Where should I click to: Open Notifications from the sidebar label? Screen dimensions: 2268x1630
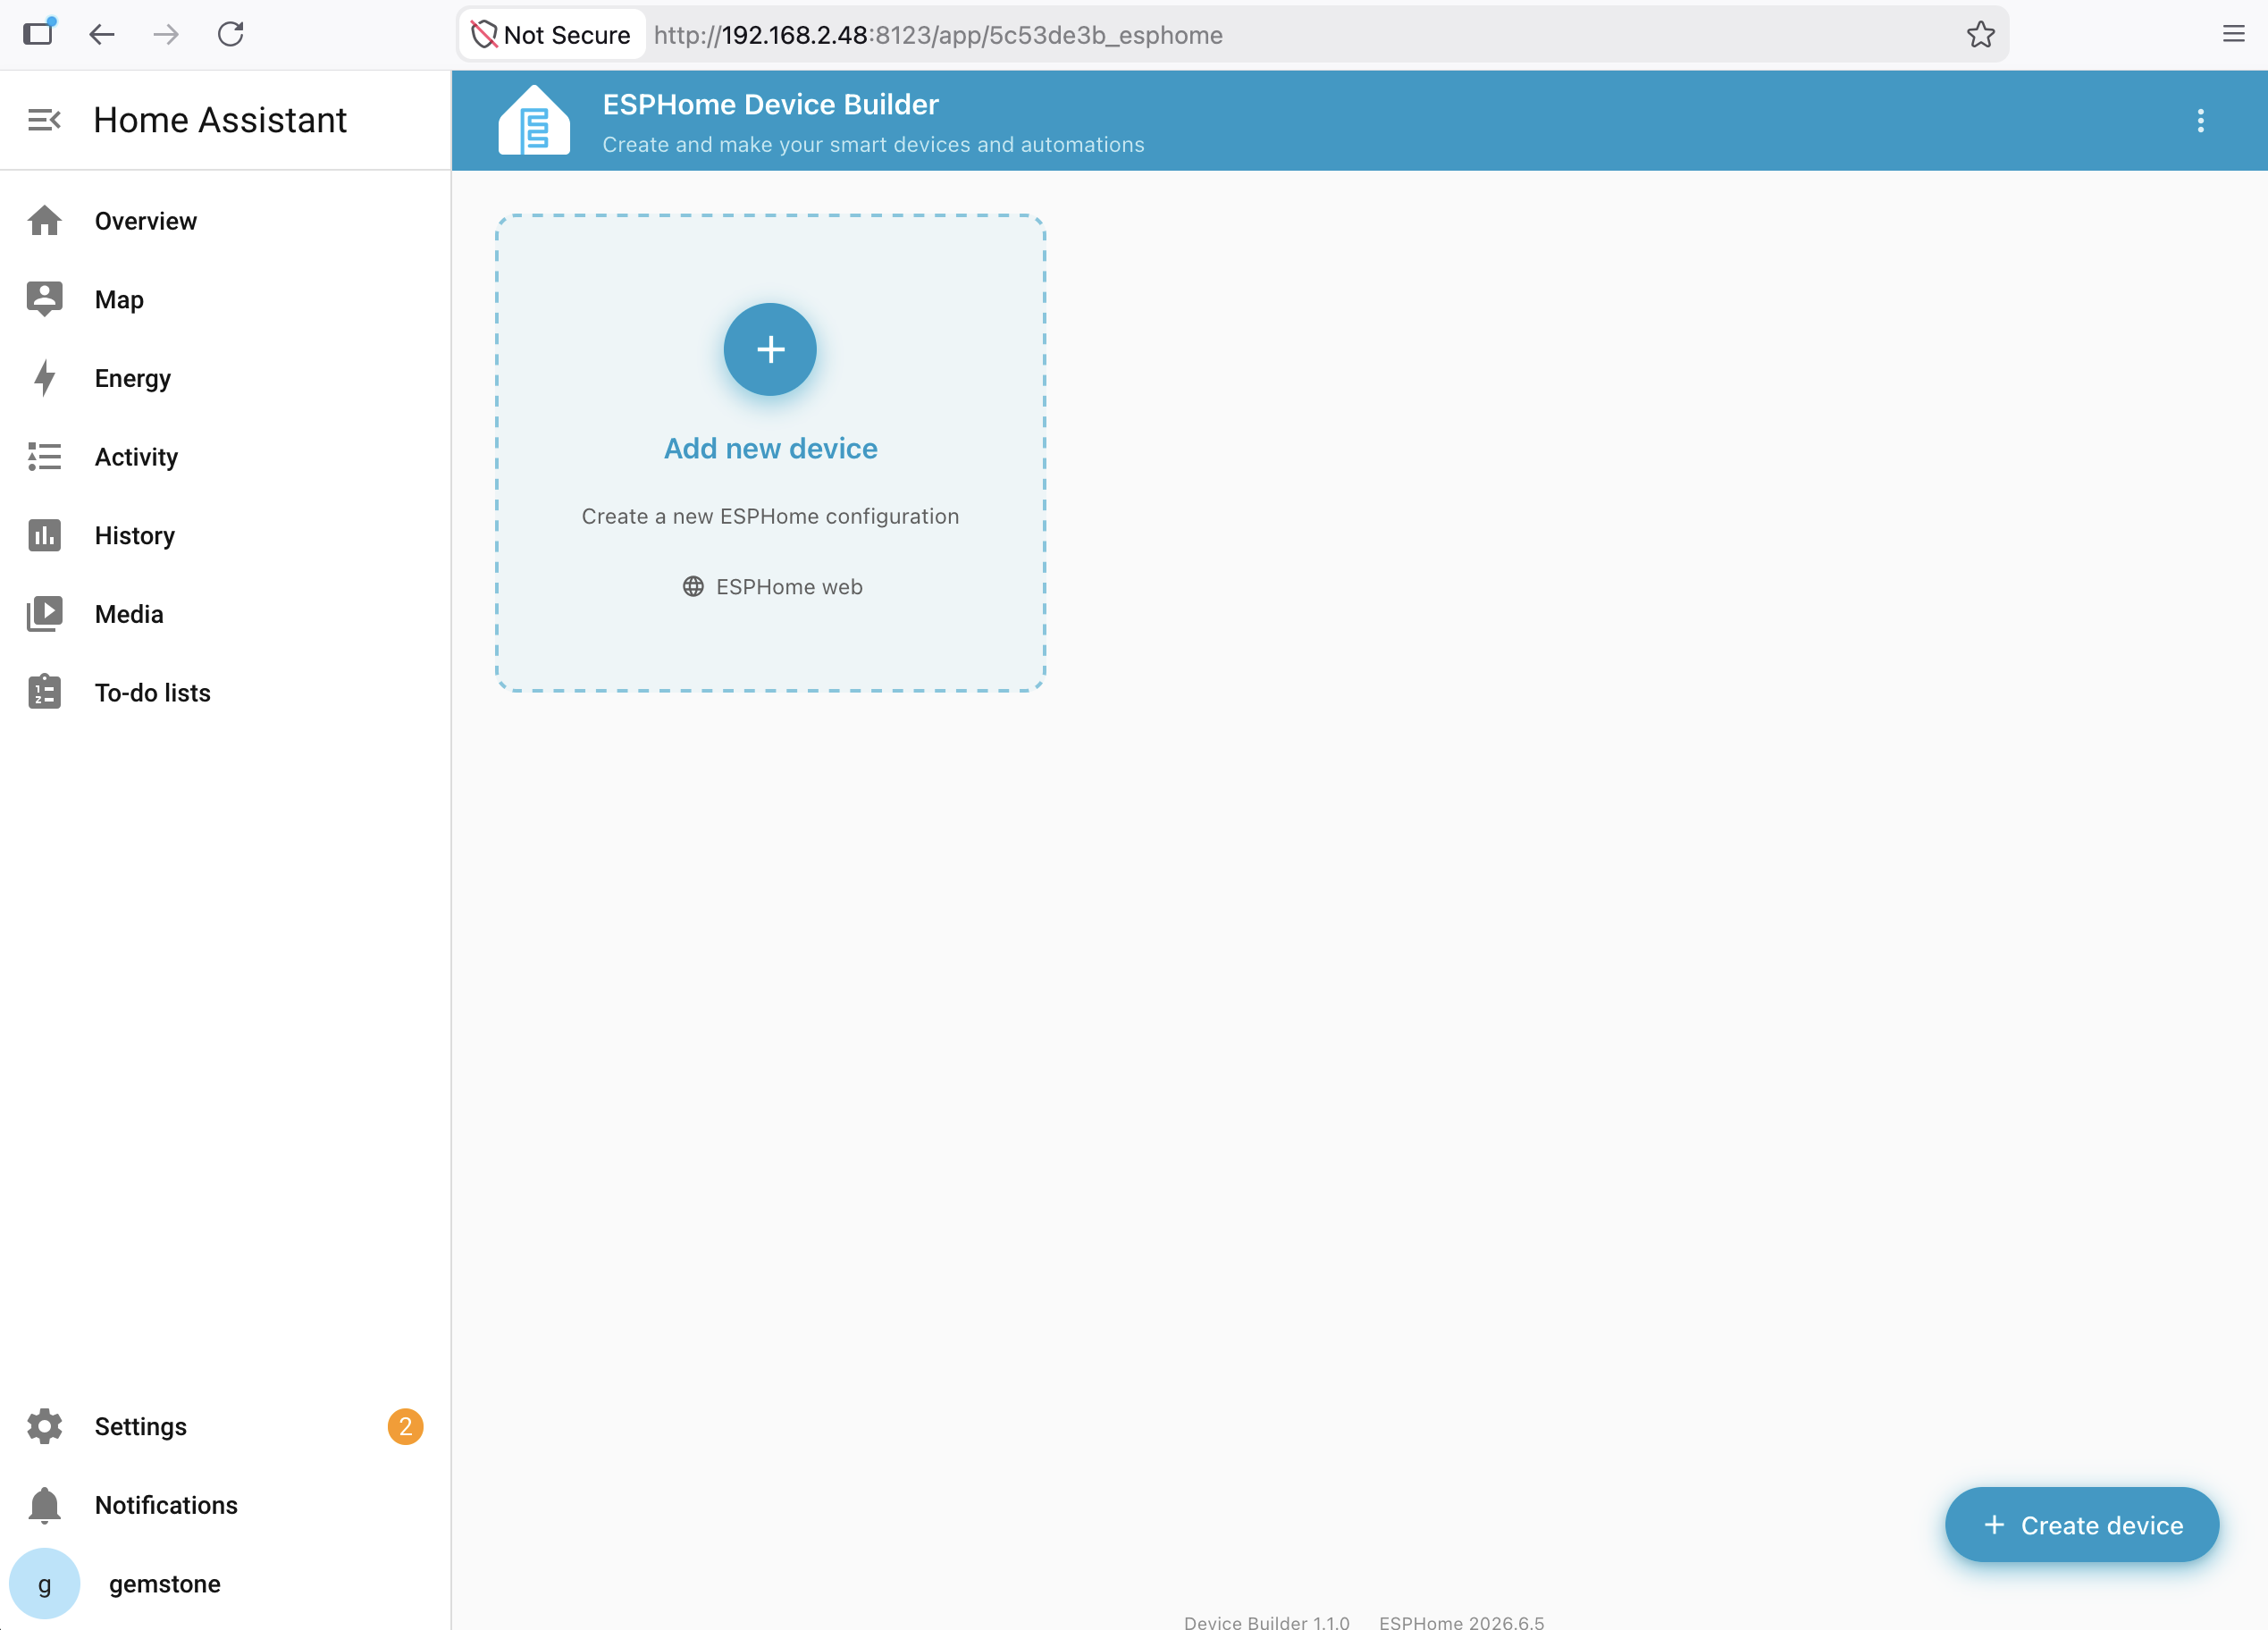pos(166,1505)
